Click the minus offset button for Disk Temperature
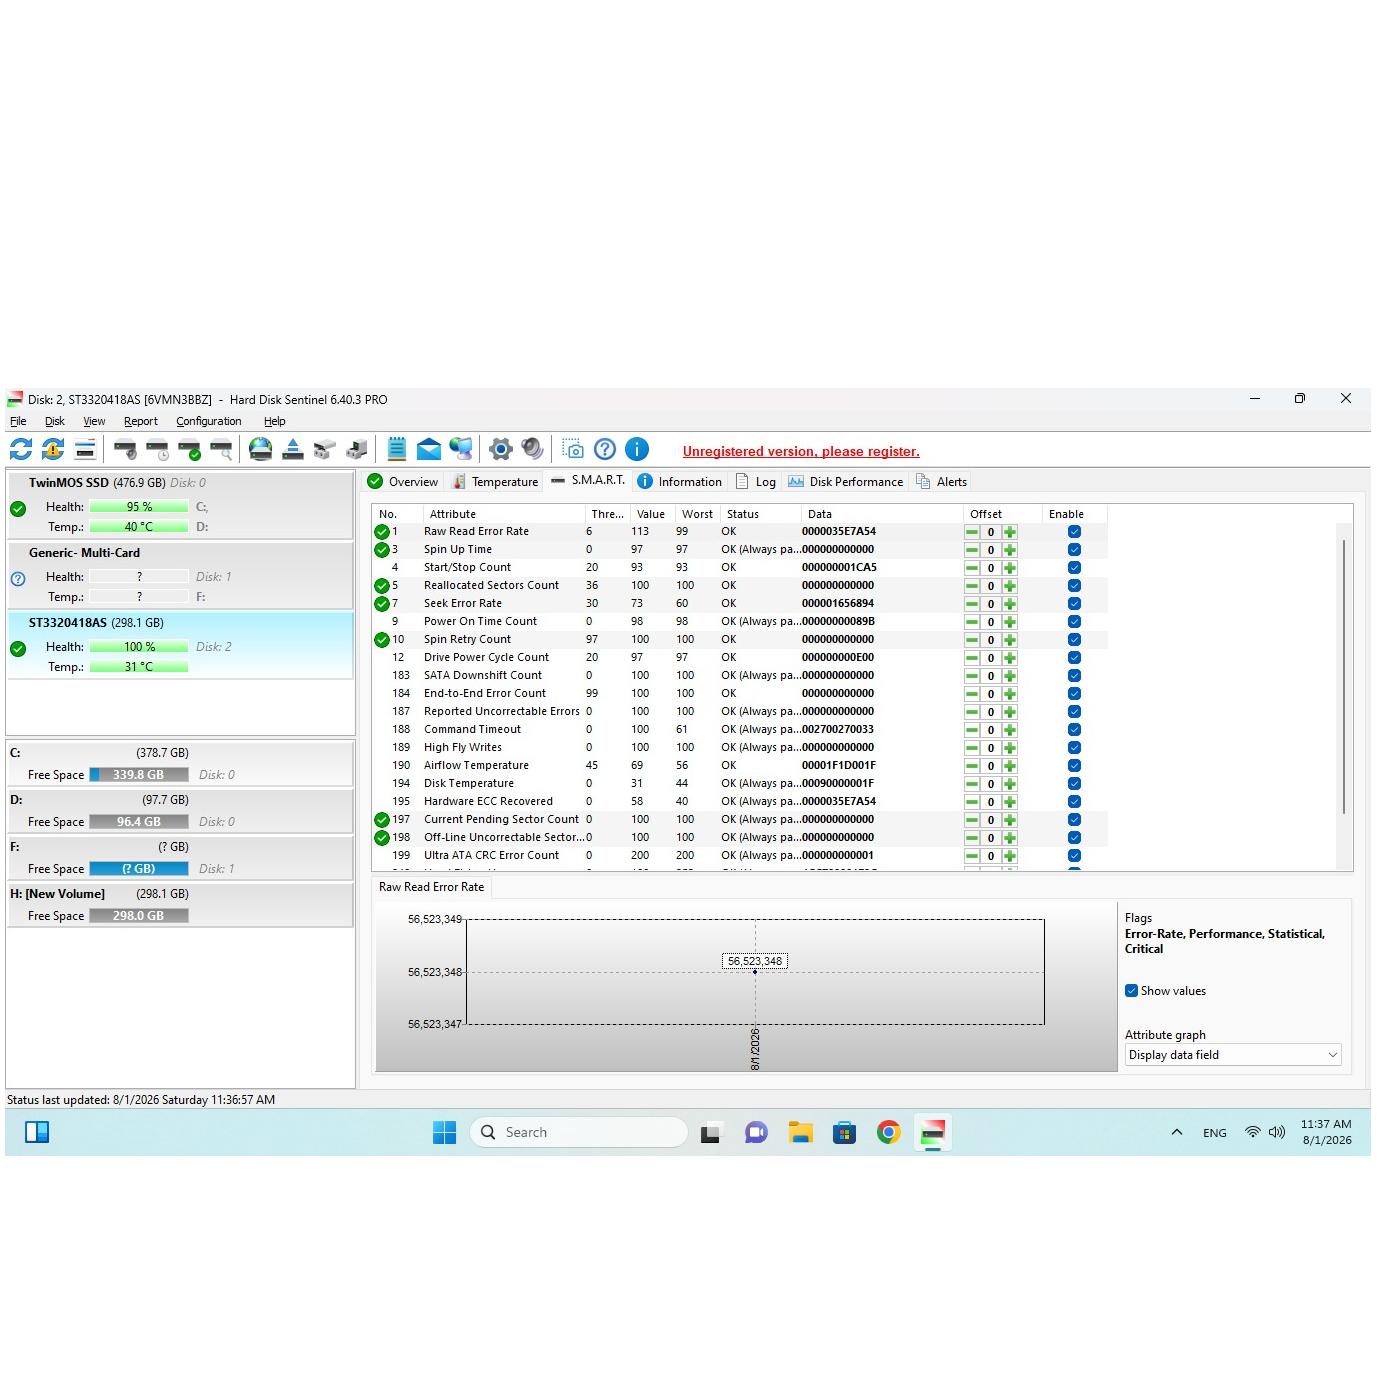The width and height of the screenshot is (1396, 1396). tap(972, 784)
